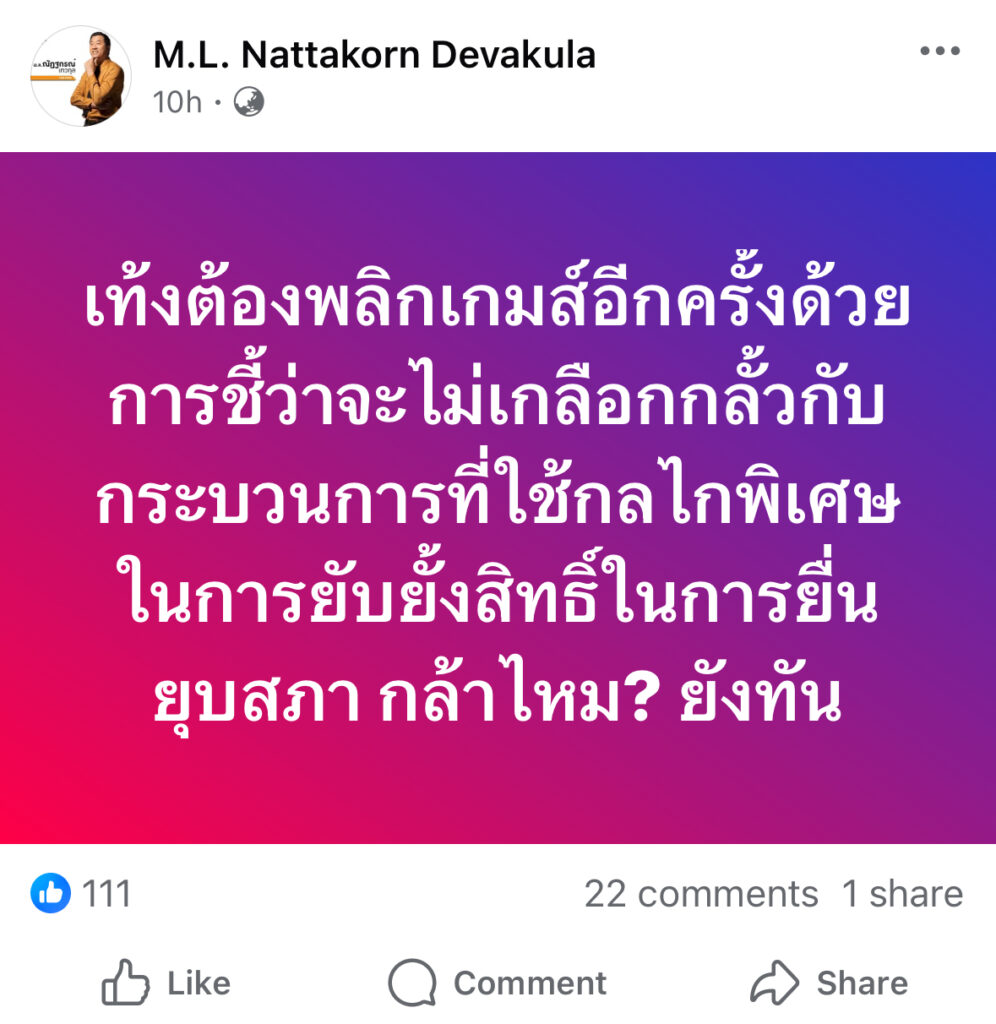Open the 22 comments link
Image resolution: width=996 pixels, height=1024 pixels.
point(701,893)
